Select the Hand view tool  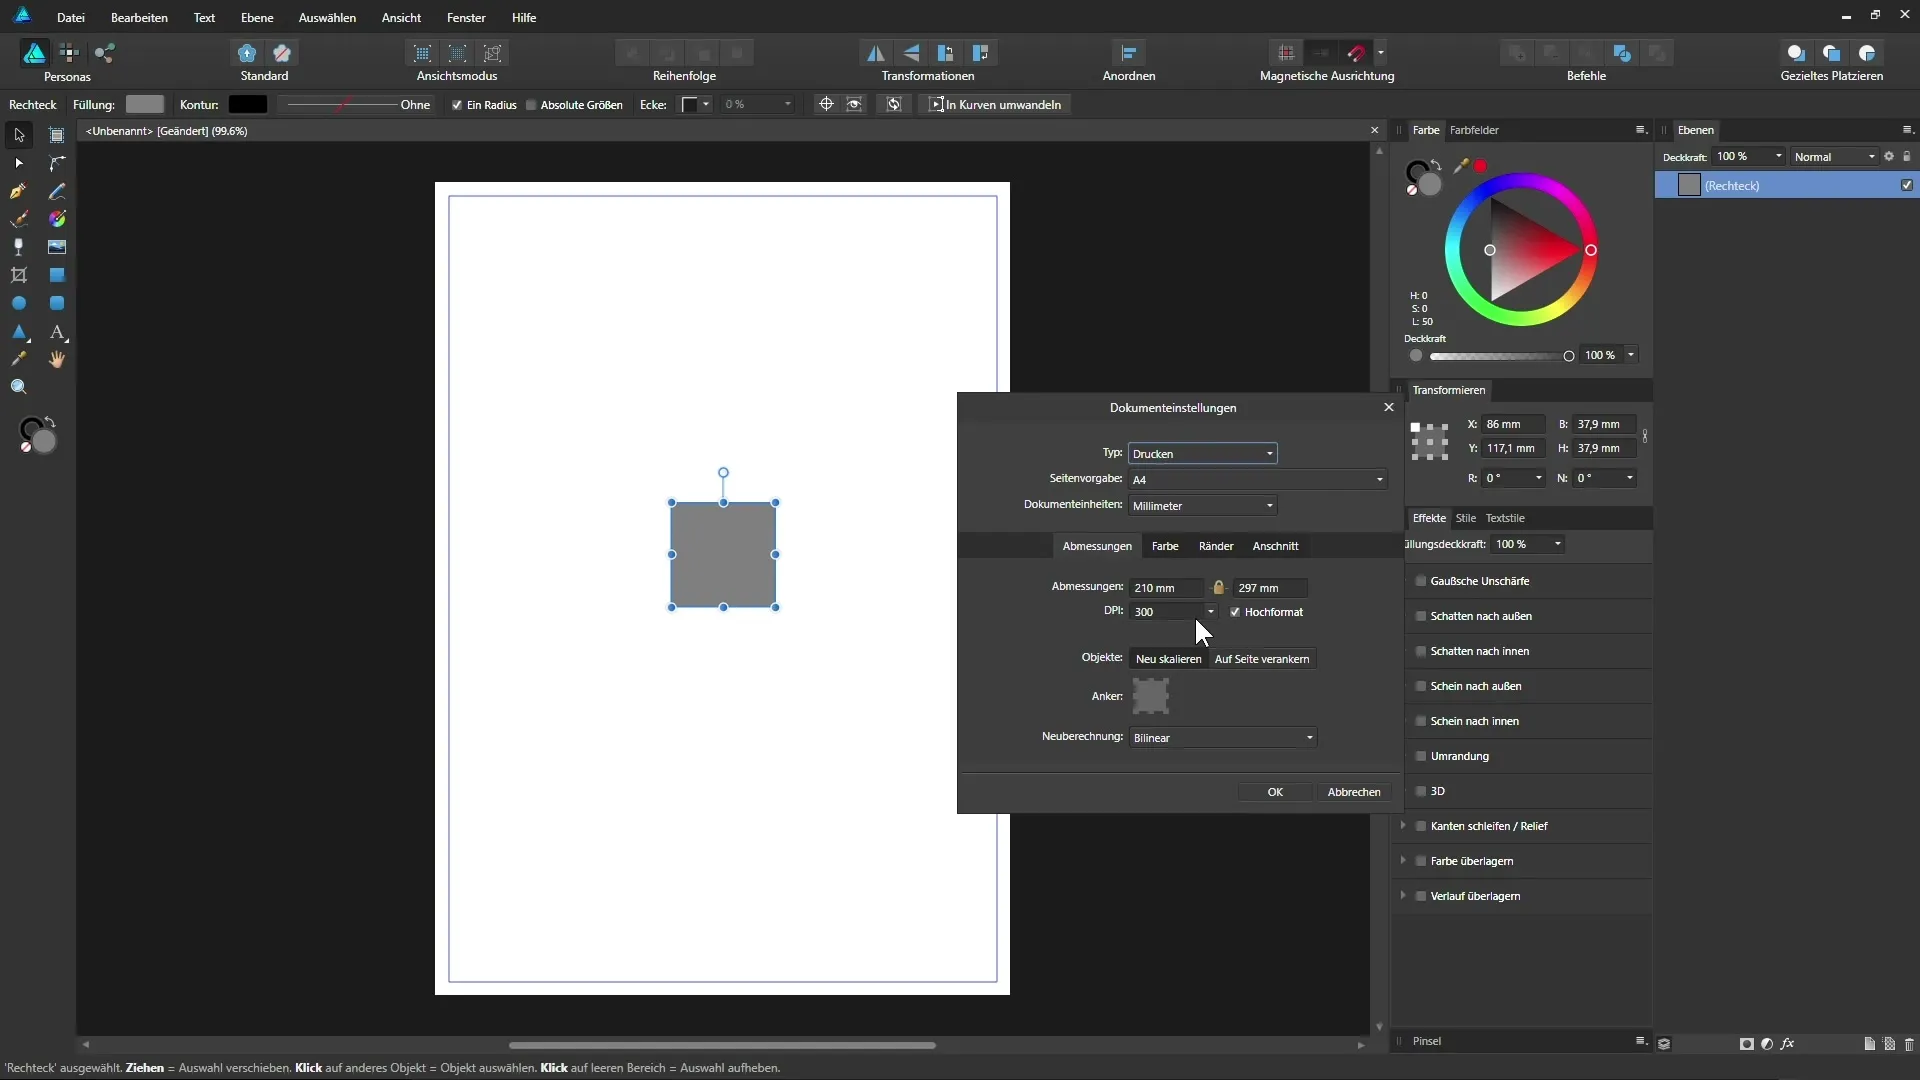pyautogui.click(x=57, y=359)
